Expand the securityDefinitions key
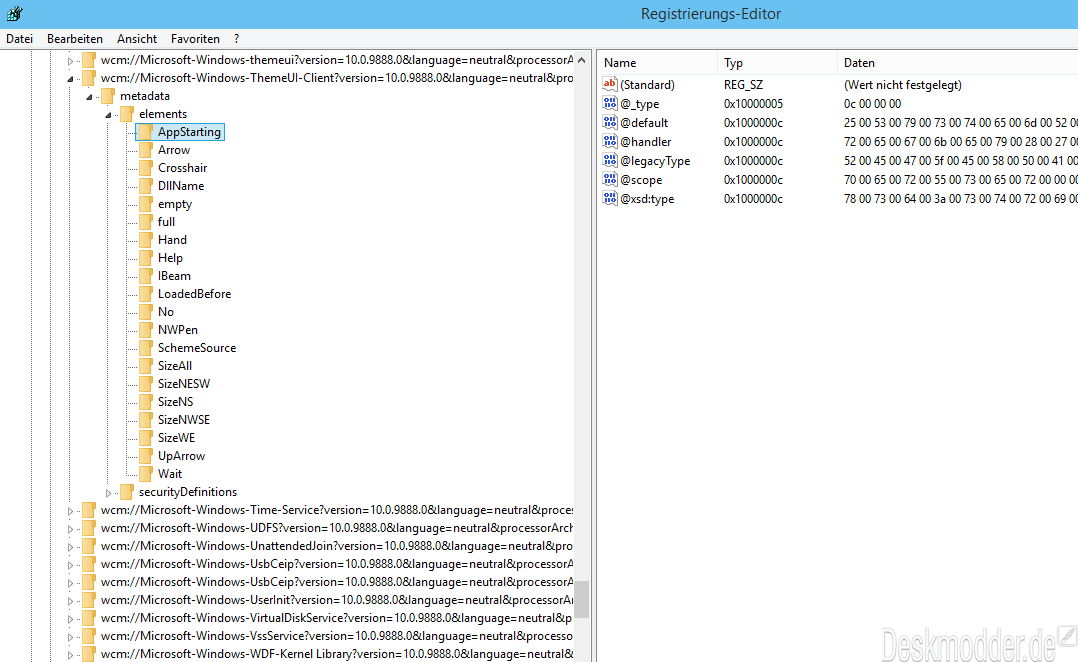Screen dimensions: 1078x662 [109, 493]
